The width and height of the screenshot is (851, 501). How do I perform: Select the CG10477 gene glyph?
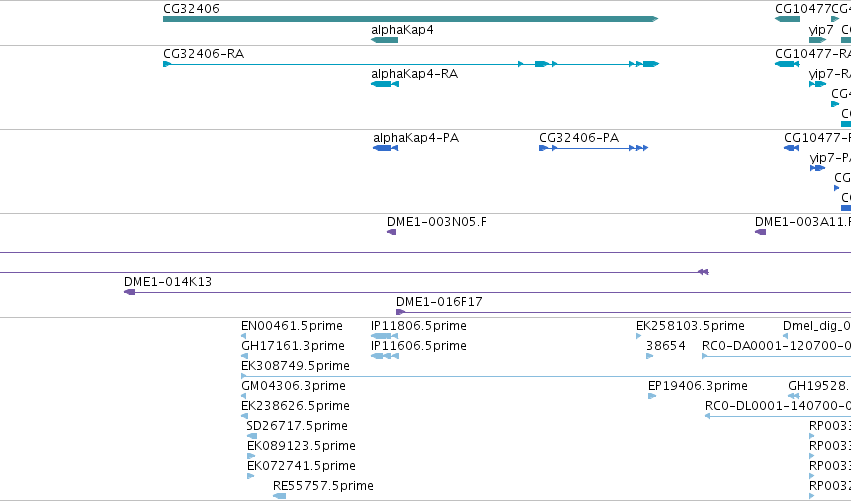point(788,19)
